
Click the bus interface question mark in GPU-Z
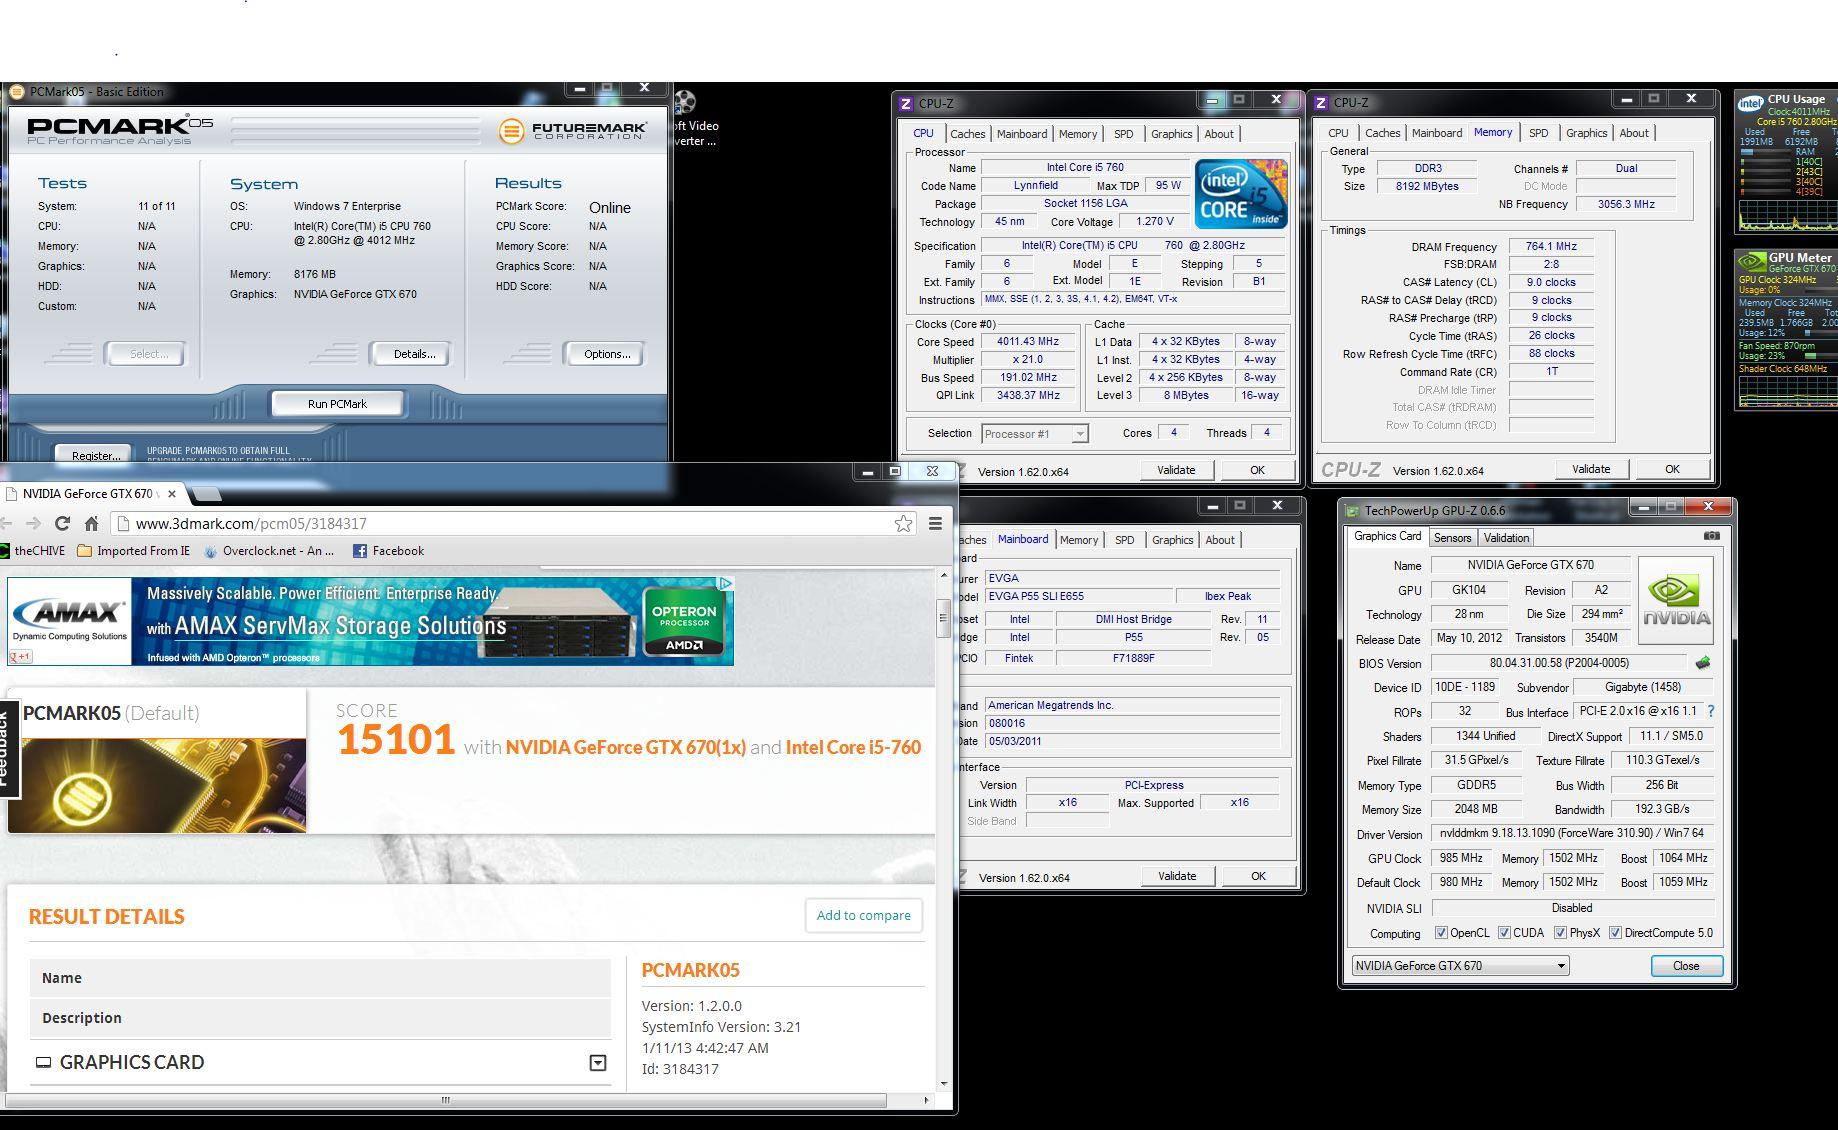pyautogui.click(x=1711, y=711)
